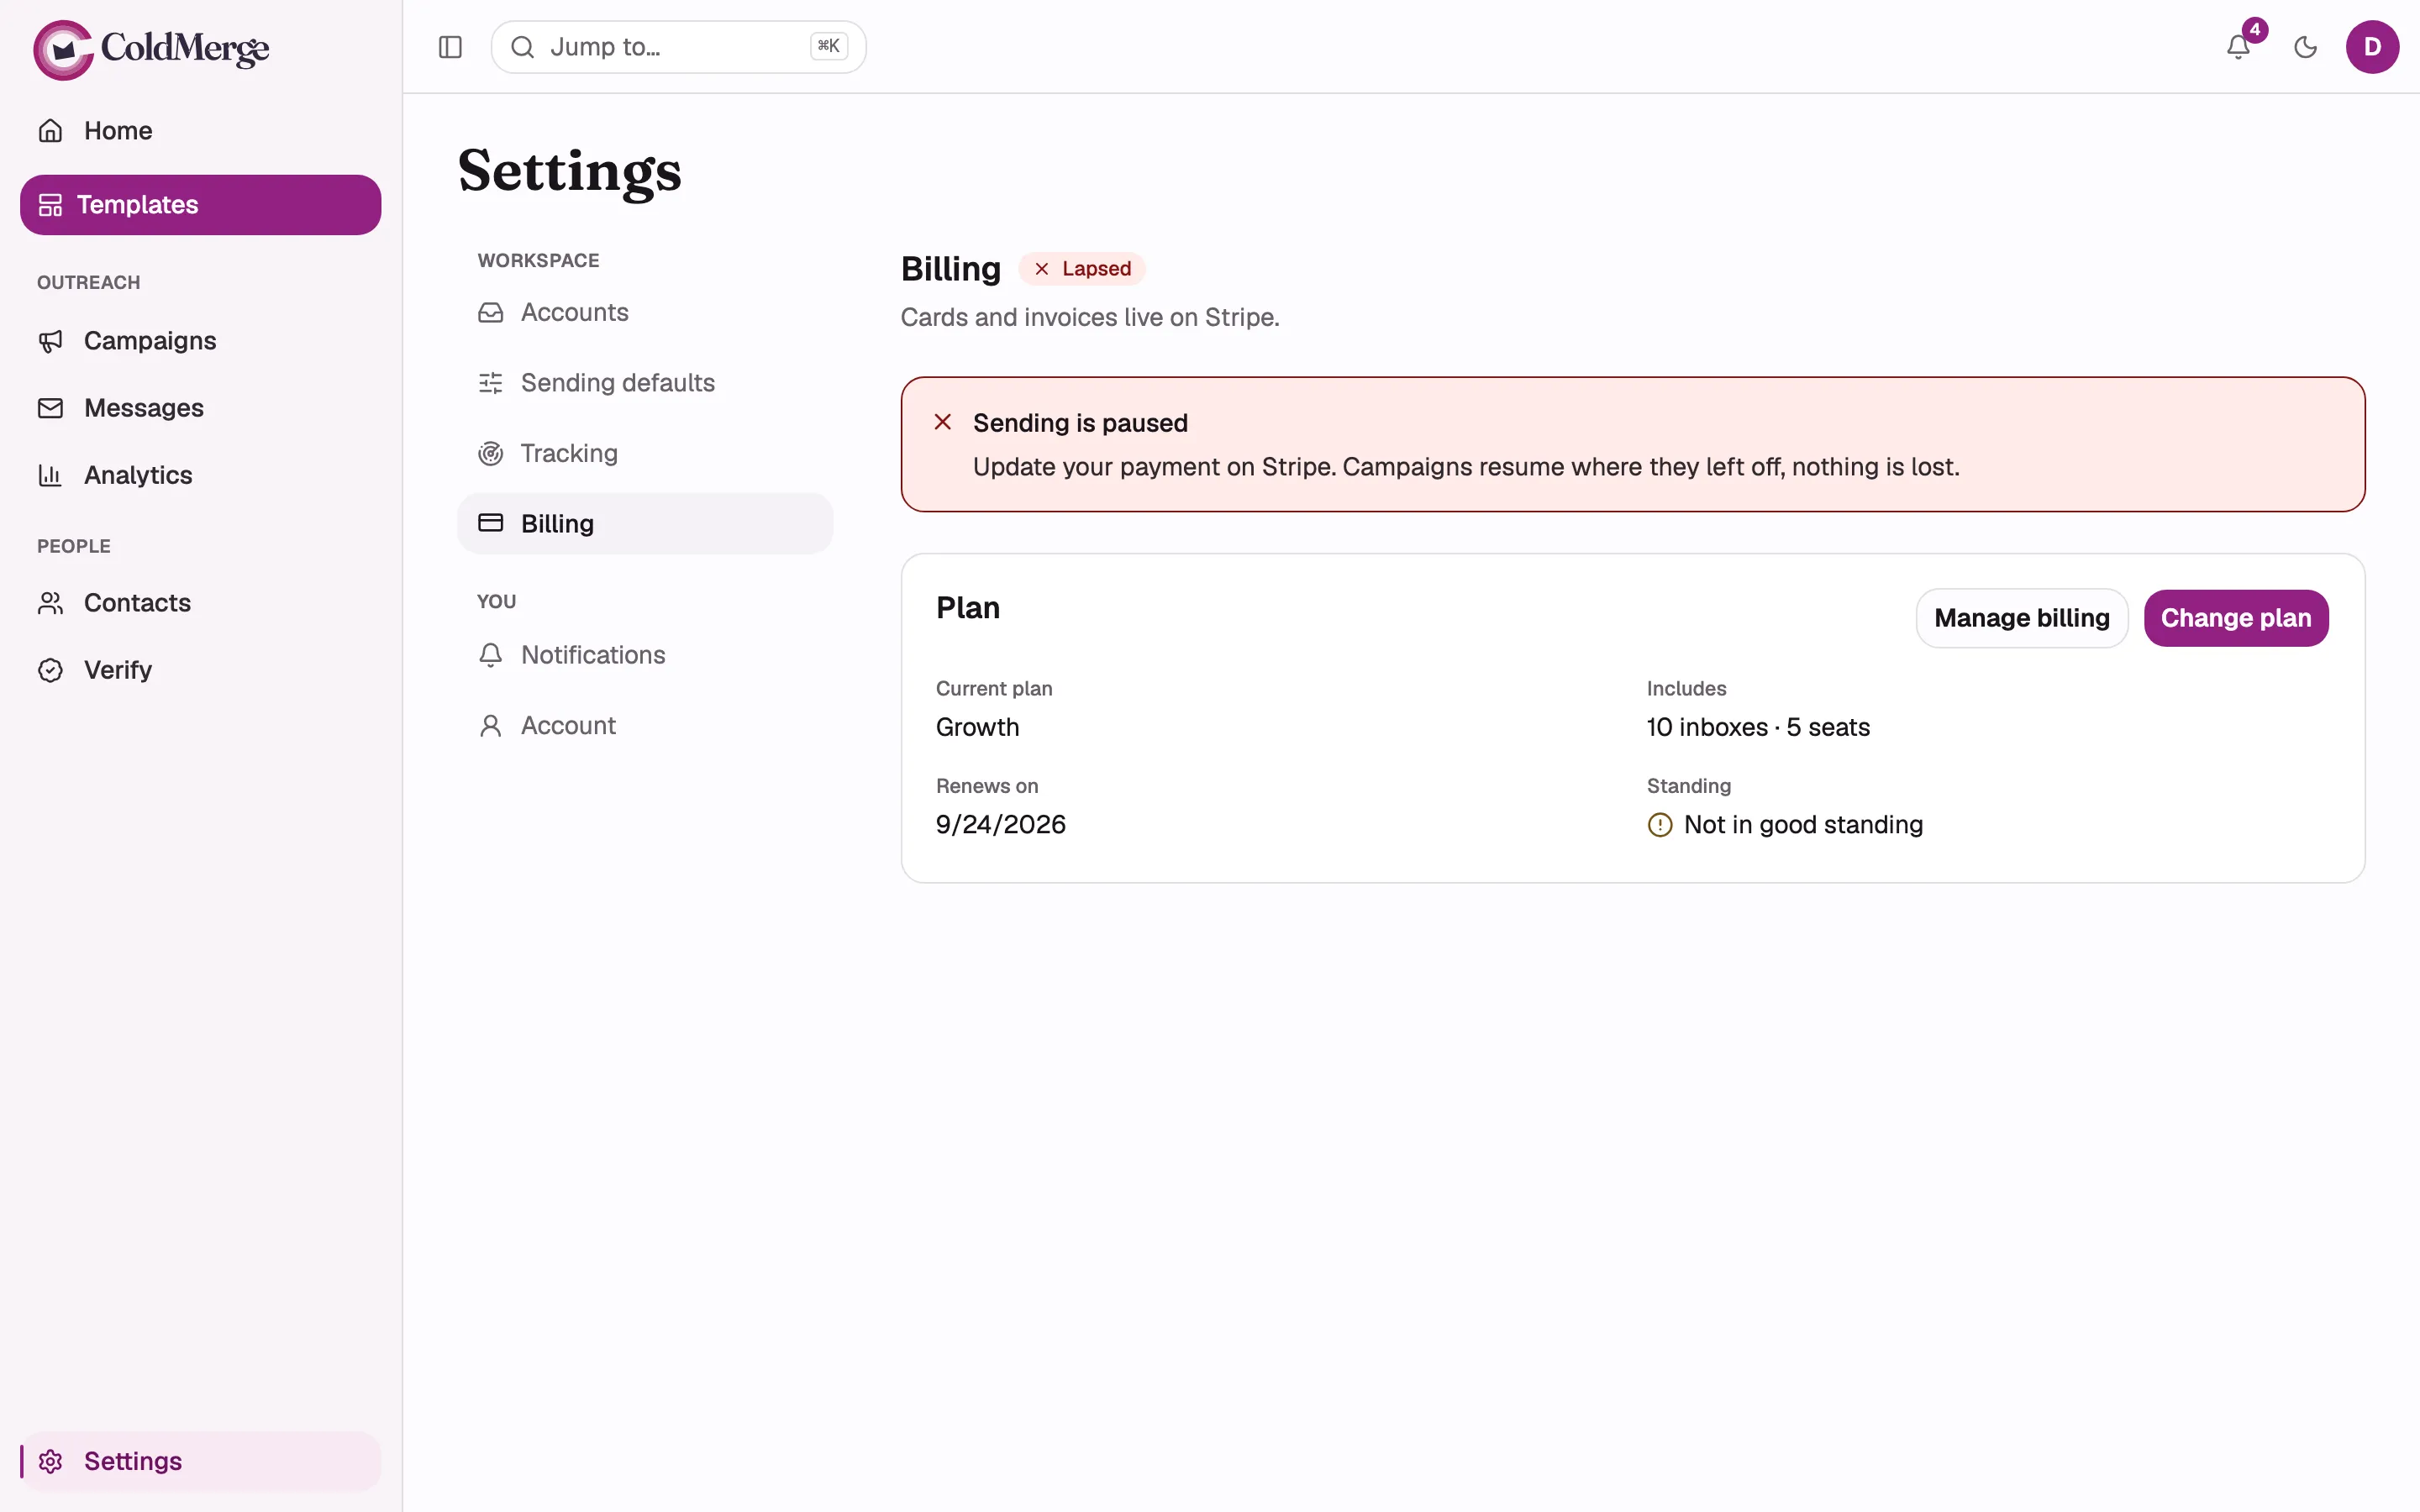Click the notification count badge 4
Viewport: 2420px width, 1512px height.
pyautogui.click(x=2255, y=30)
